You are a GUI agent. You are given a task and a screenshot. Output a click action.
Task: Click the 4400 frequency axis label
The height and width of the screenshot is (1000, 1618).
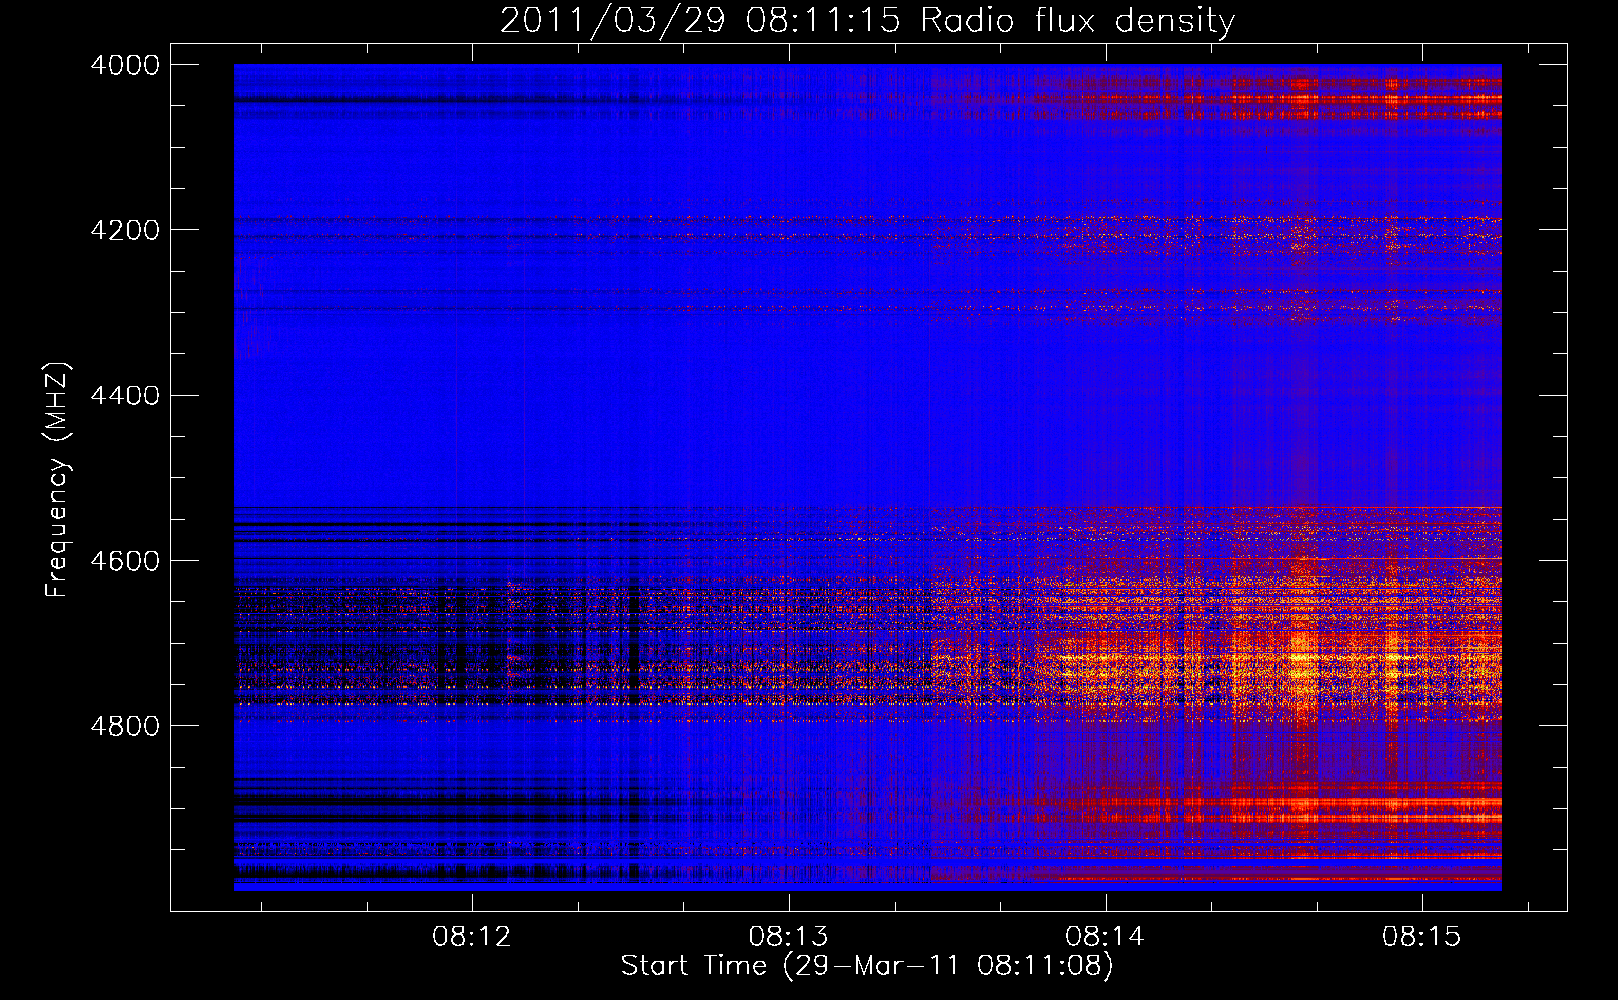[x=125, y=396]
